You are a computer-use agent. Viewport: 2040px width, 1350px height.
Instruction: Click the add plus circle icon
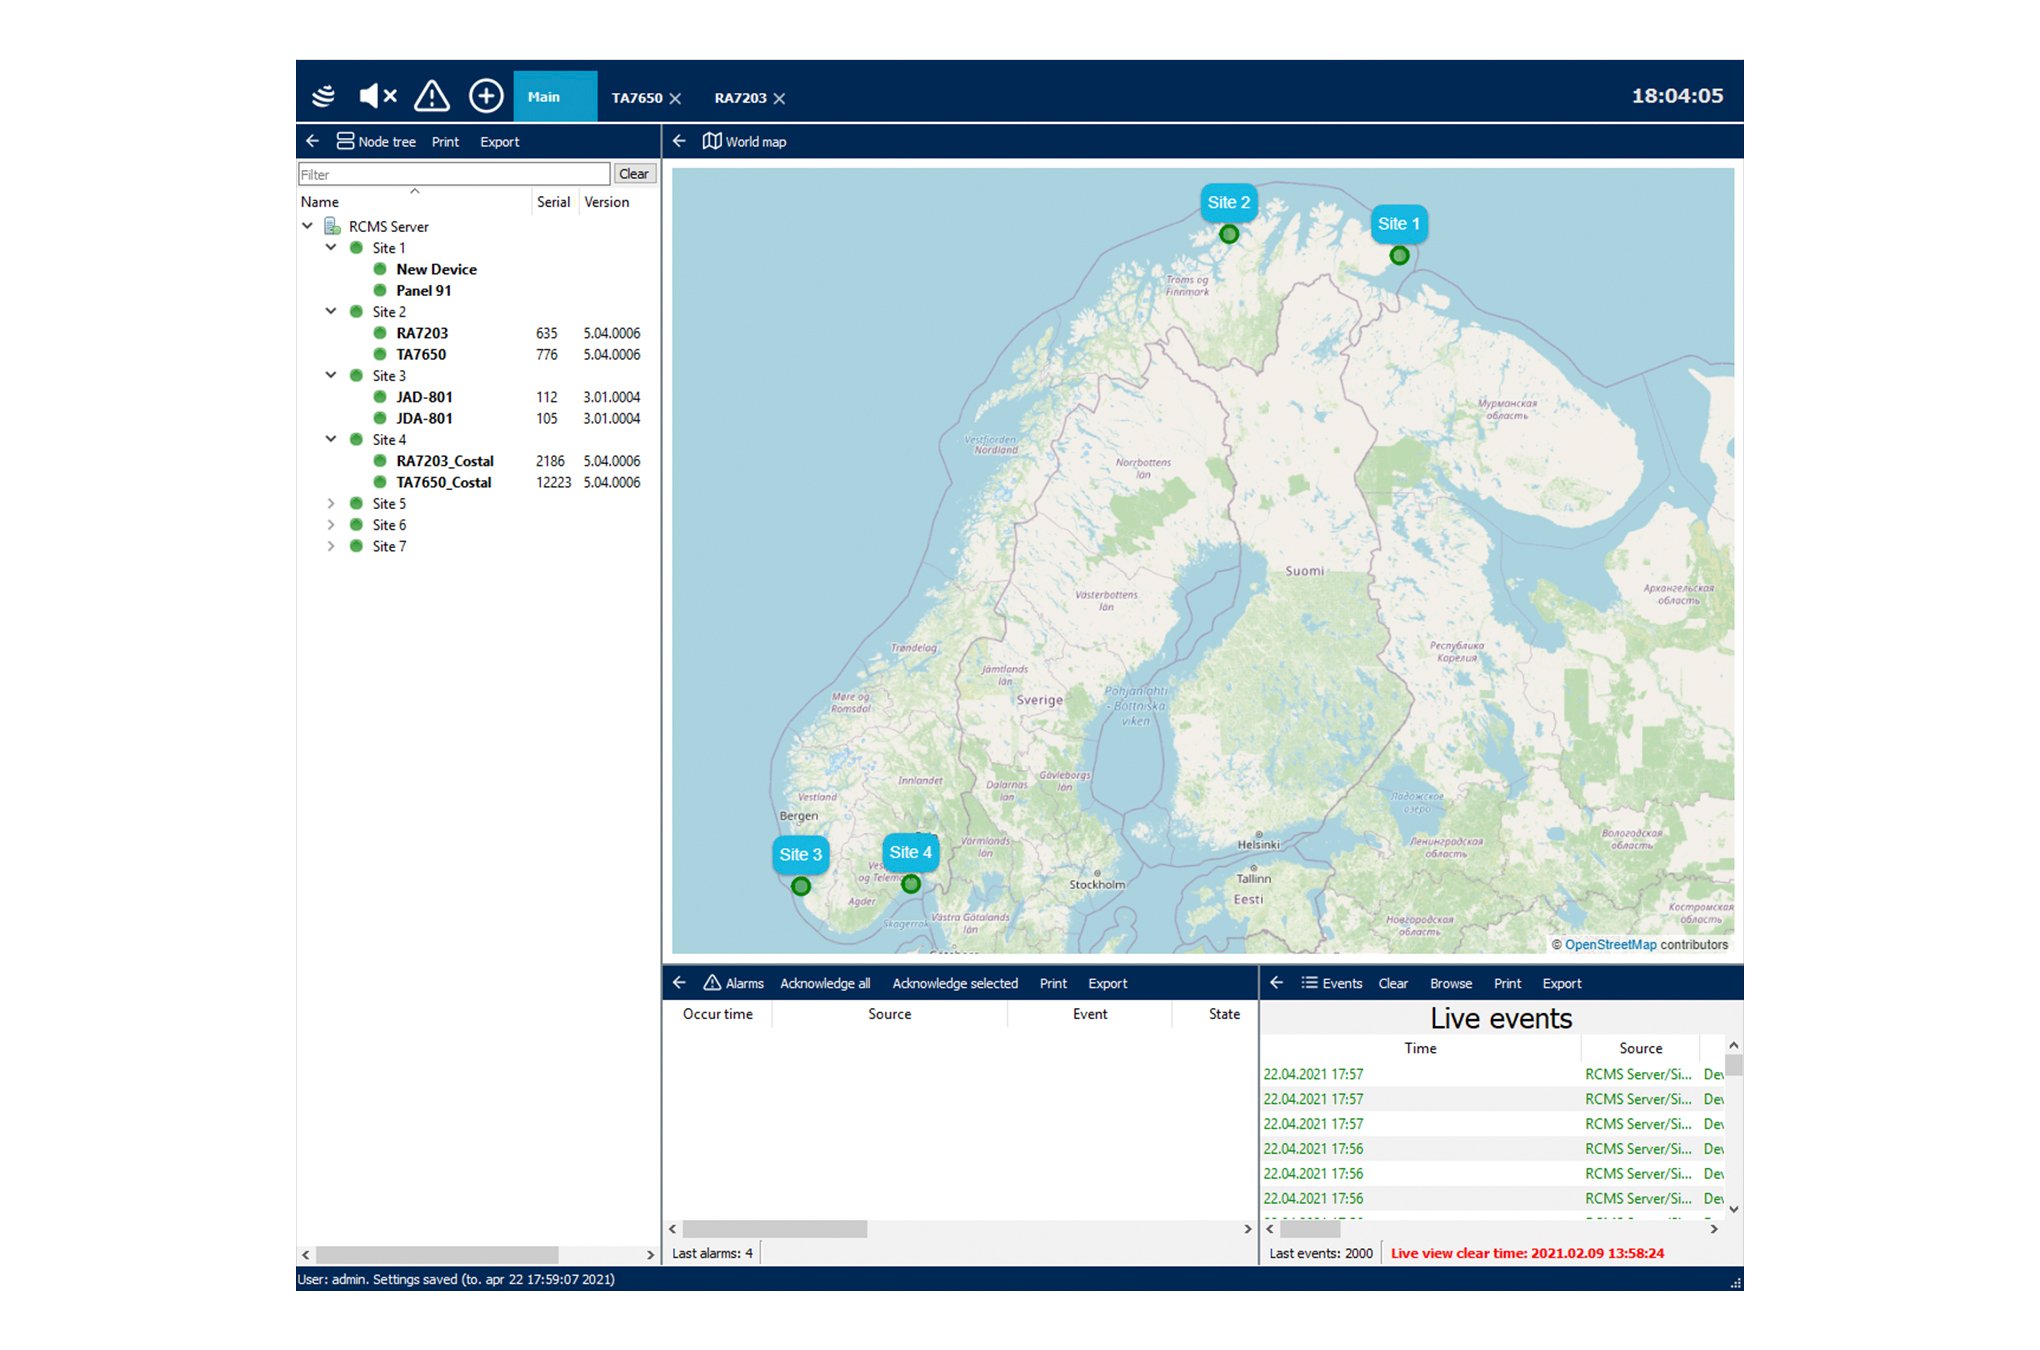click(486, 96)
